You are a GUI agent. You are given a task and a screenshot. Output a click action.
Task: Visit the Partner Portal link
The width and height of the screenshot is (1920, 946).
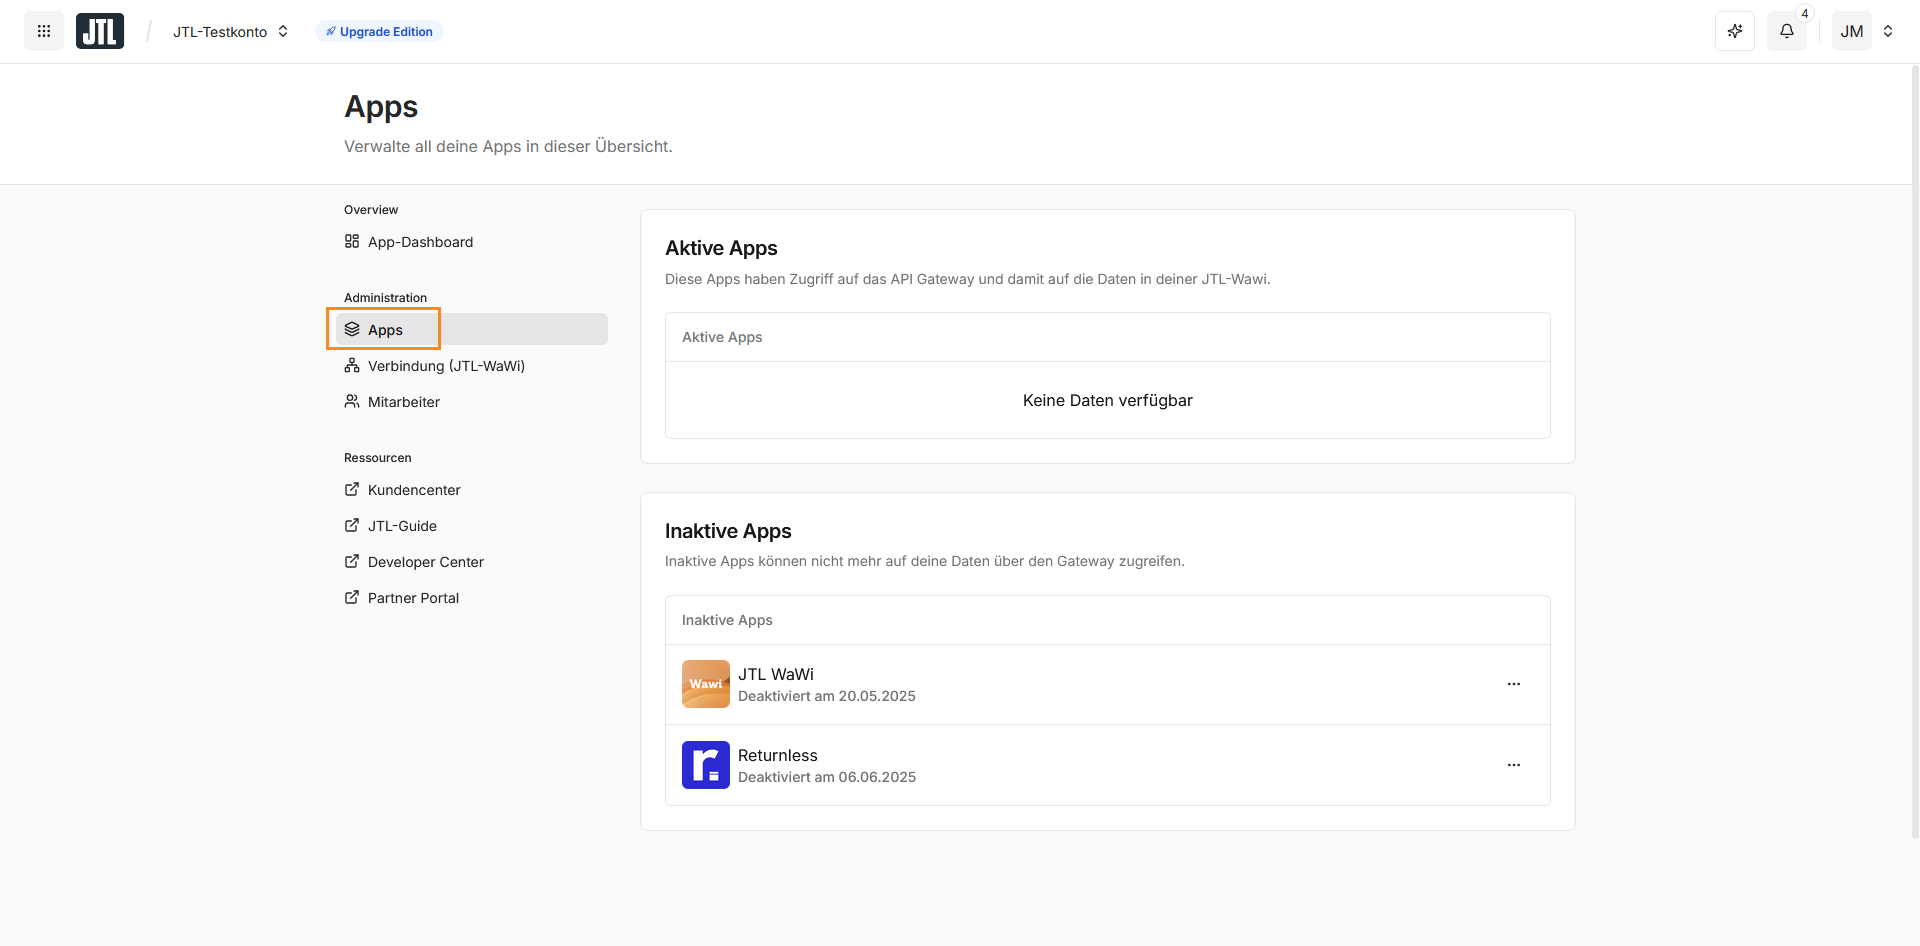tap(472, 598)
